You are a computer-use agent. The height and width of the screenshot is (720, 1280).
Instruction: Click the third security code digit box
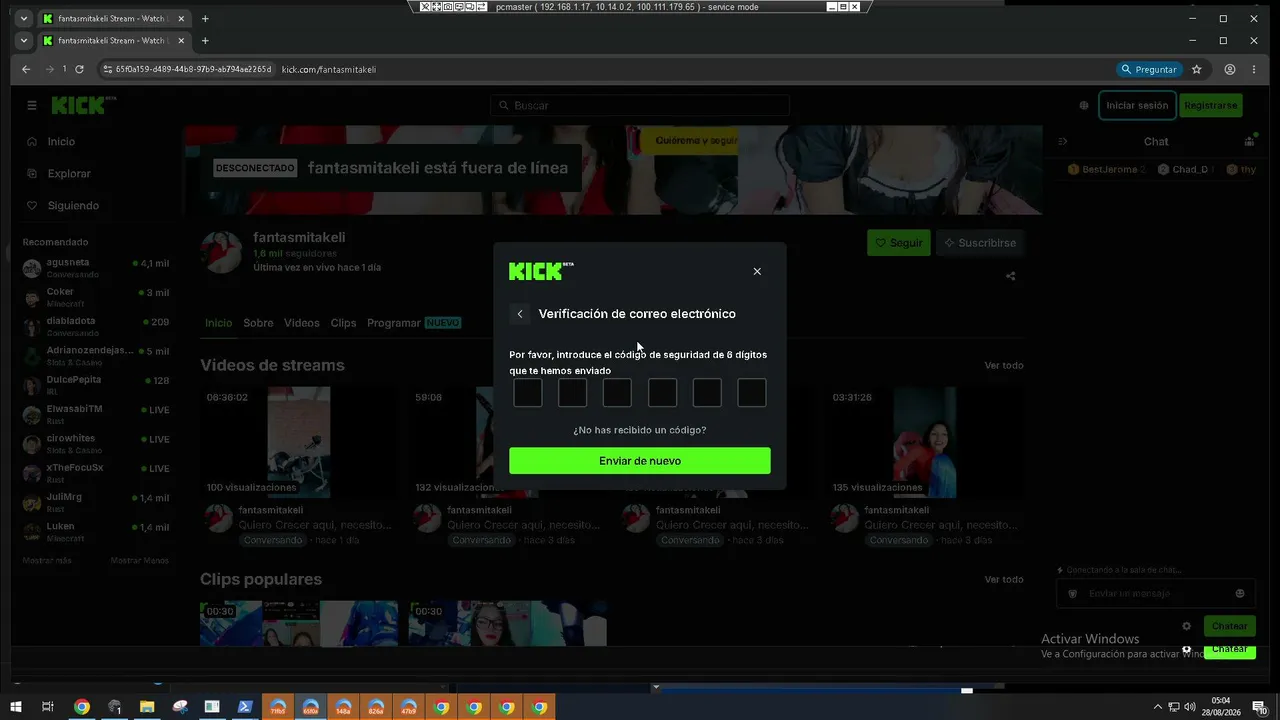pos(617,393)
